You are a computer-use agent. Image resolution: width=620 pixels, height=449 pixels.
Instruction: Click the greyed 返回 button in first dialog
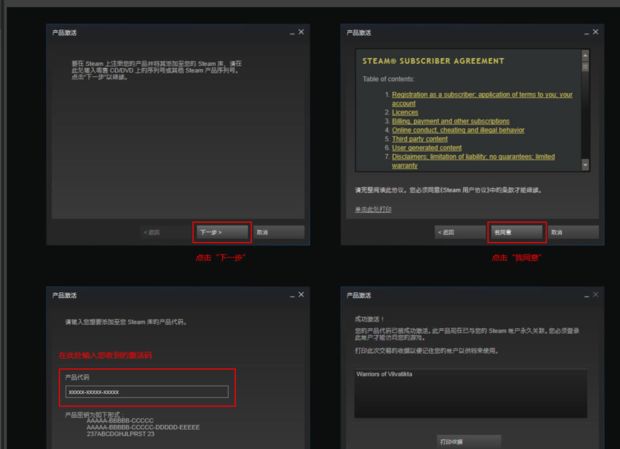click(166, 232)
